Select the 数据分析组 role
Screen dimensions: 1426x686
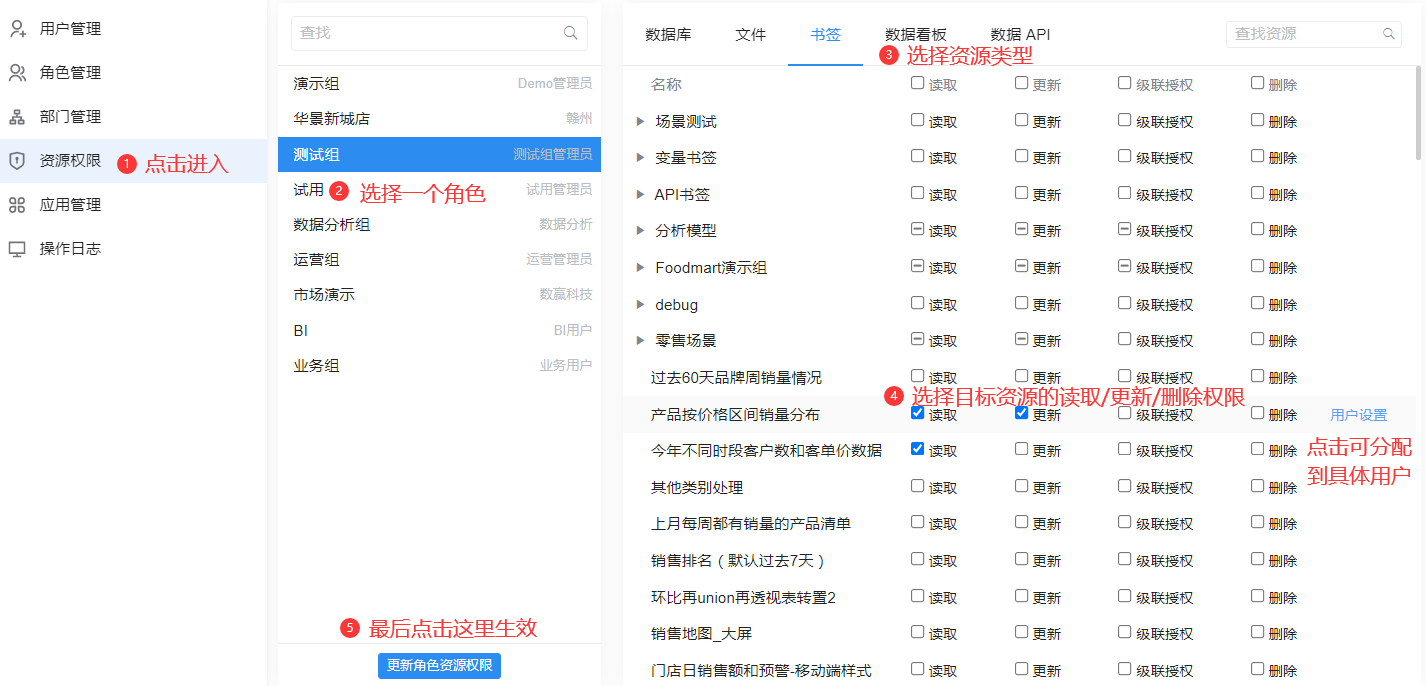pos(439,225)
